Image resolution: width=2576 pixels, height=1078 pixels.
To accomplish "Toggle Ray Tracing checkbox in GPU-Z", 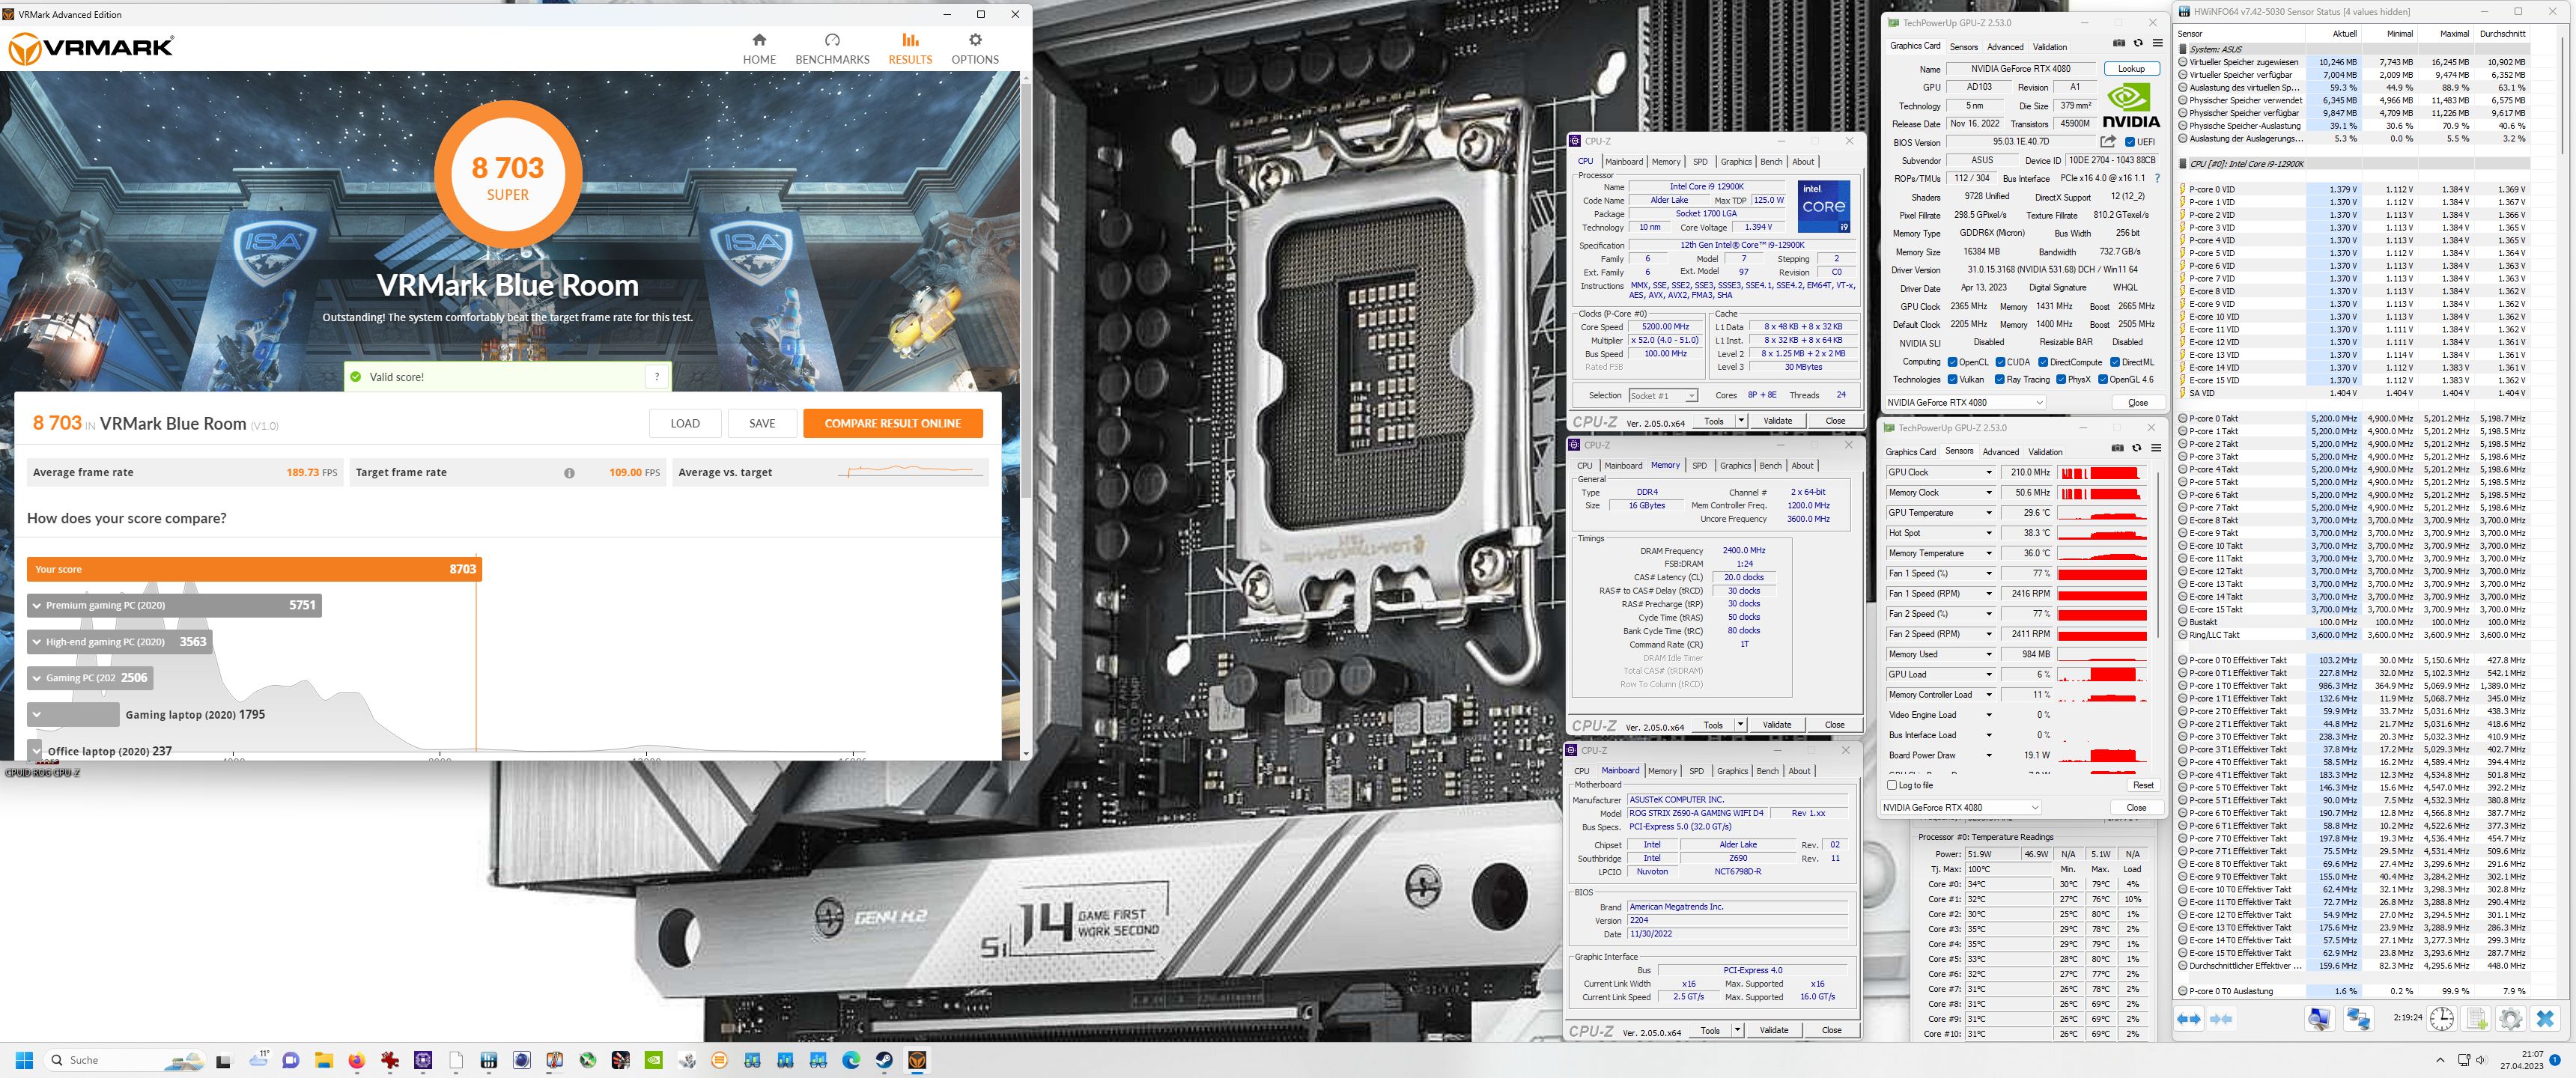I will click(x=1999, y=379).
